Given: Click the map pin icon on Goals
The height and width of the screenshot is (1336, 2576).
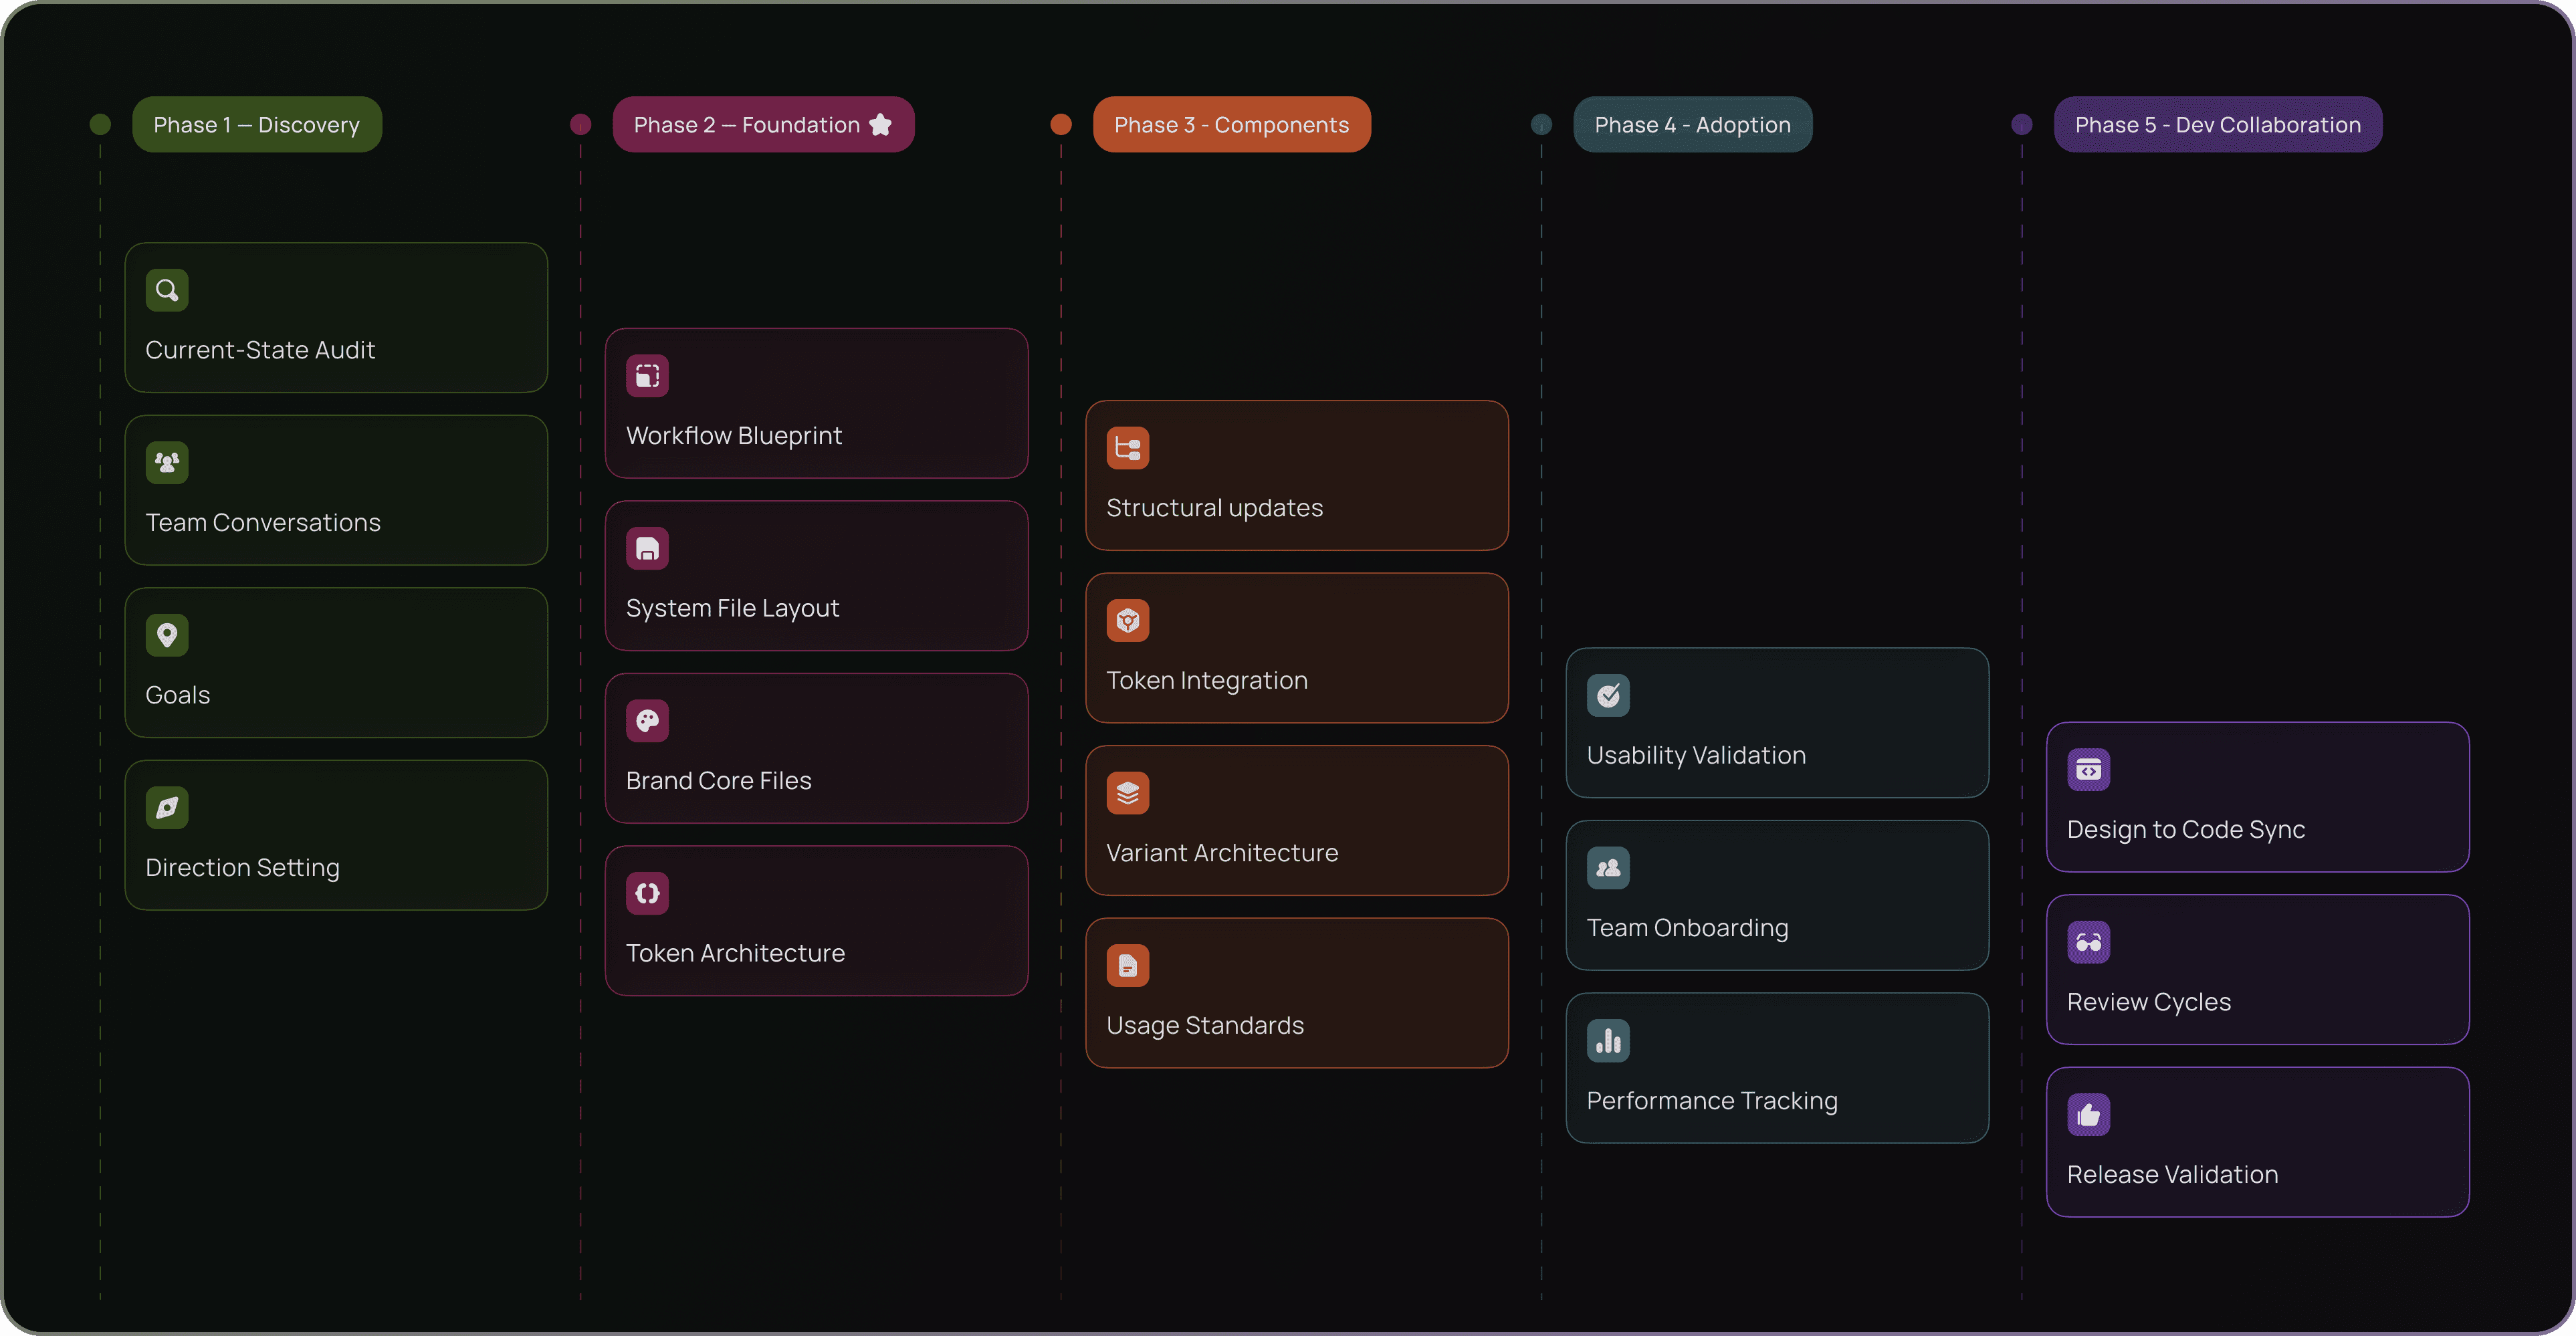Looking at the screenshot, I should coord(167,635).
